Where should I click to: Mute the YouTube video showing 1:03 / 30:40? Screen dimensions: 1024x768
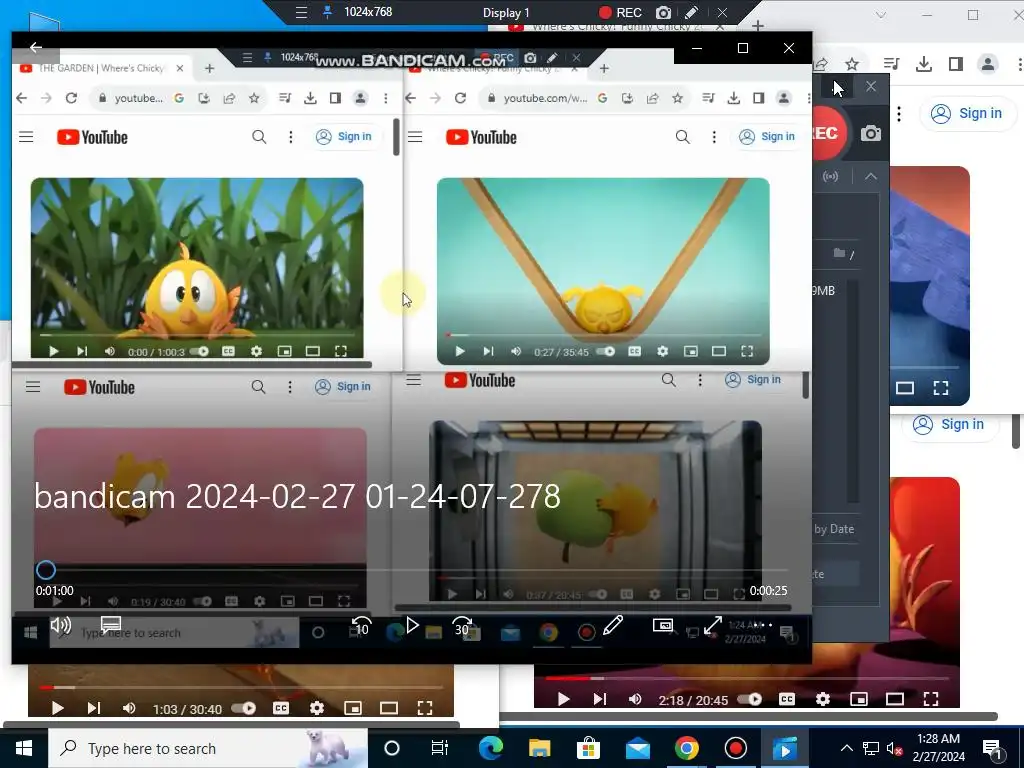click(x=129, y=708)
